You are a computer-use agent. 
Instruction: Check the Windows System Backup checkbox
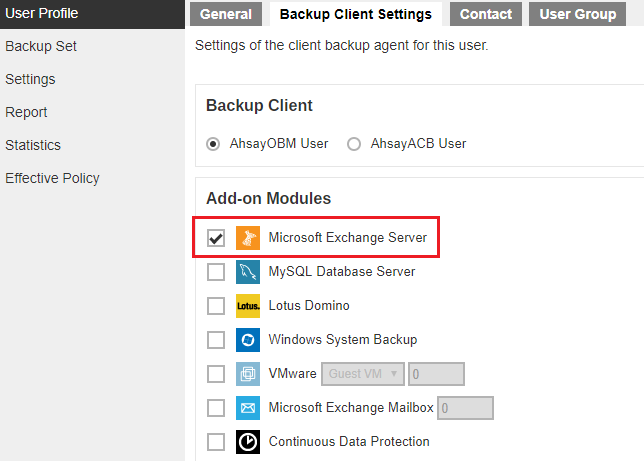(x=216, y=340)
